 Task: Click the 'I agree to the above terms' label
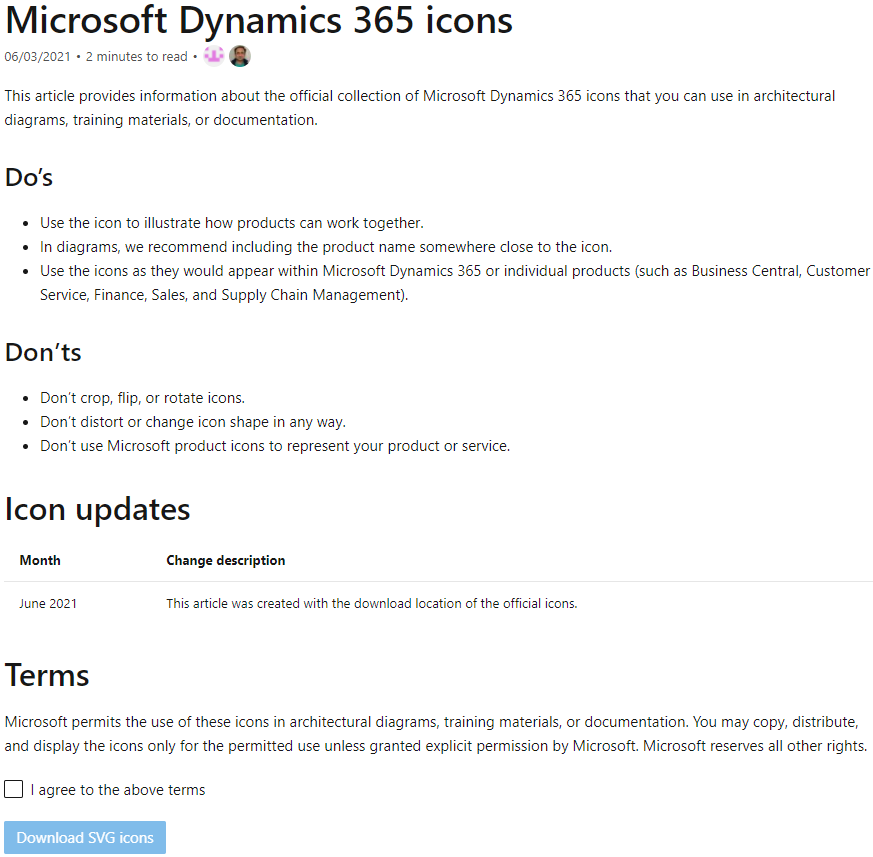click(117, 790)
